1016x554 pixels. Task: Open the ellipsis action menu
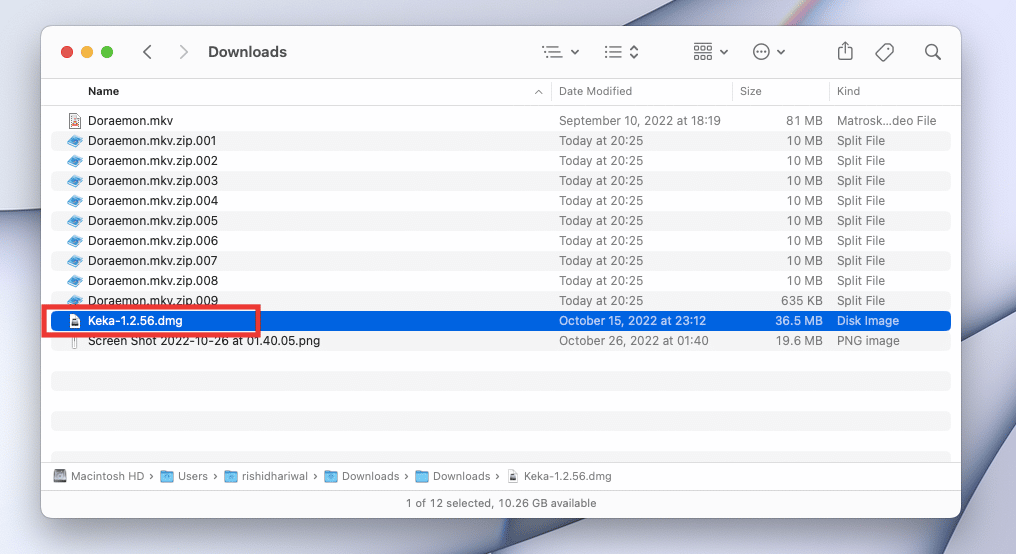pos(768,52)
